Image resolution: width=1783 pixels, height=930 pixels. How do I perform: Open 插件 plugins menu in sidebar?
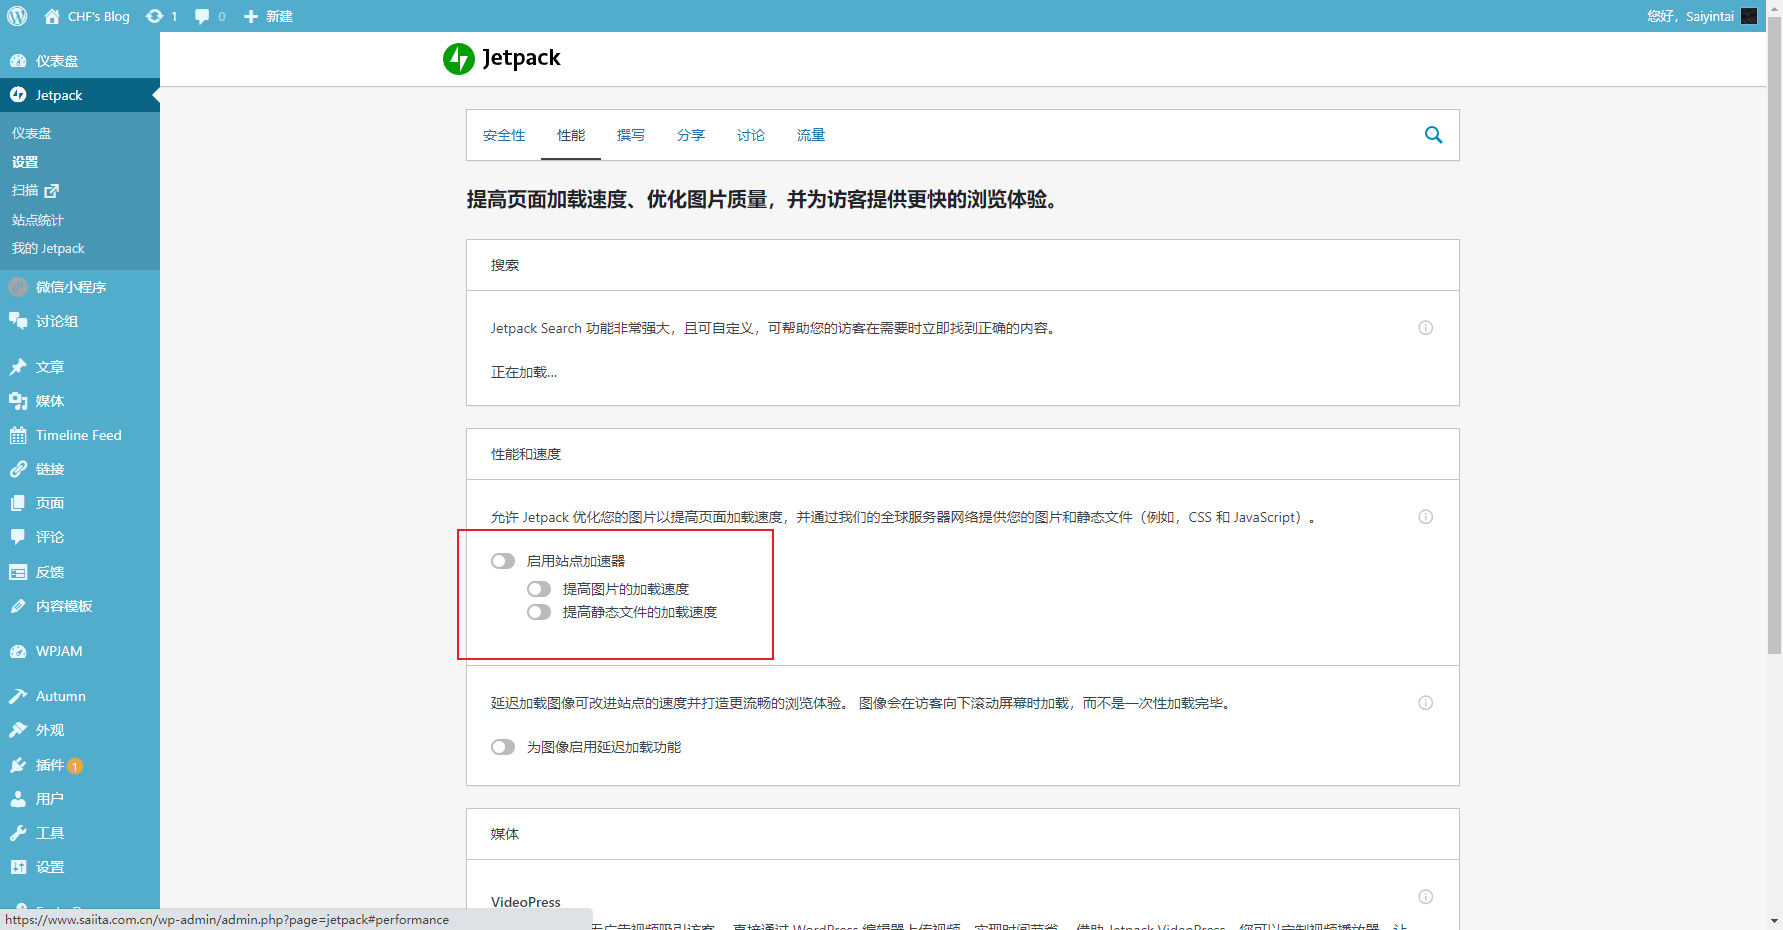[50, 765]
